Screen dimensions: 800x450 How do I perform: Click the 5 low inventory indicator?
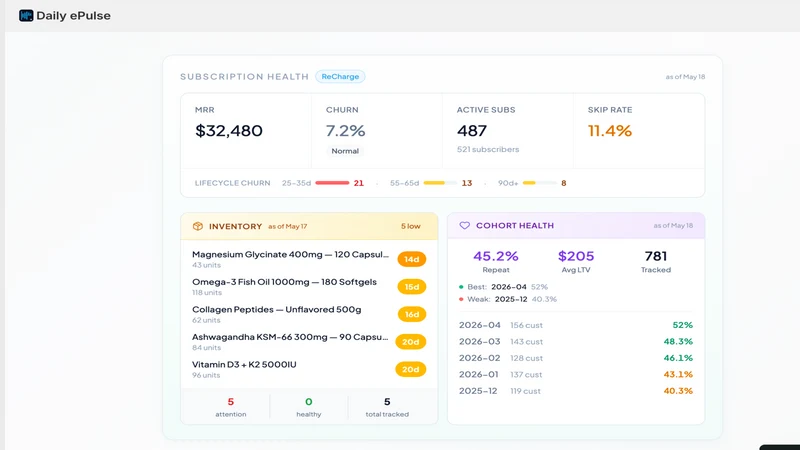pos(411,226)
